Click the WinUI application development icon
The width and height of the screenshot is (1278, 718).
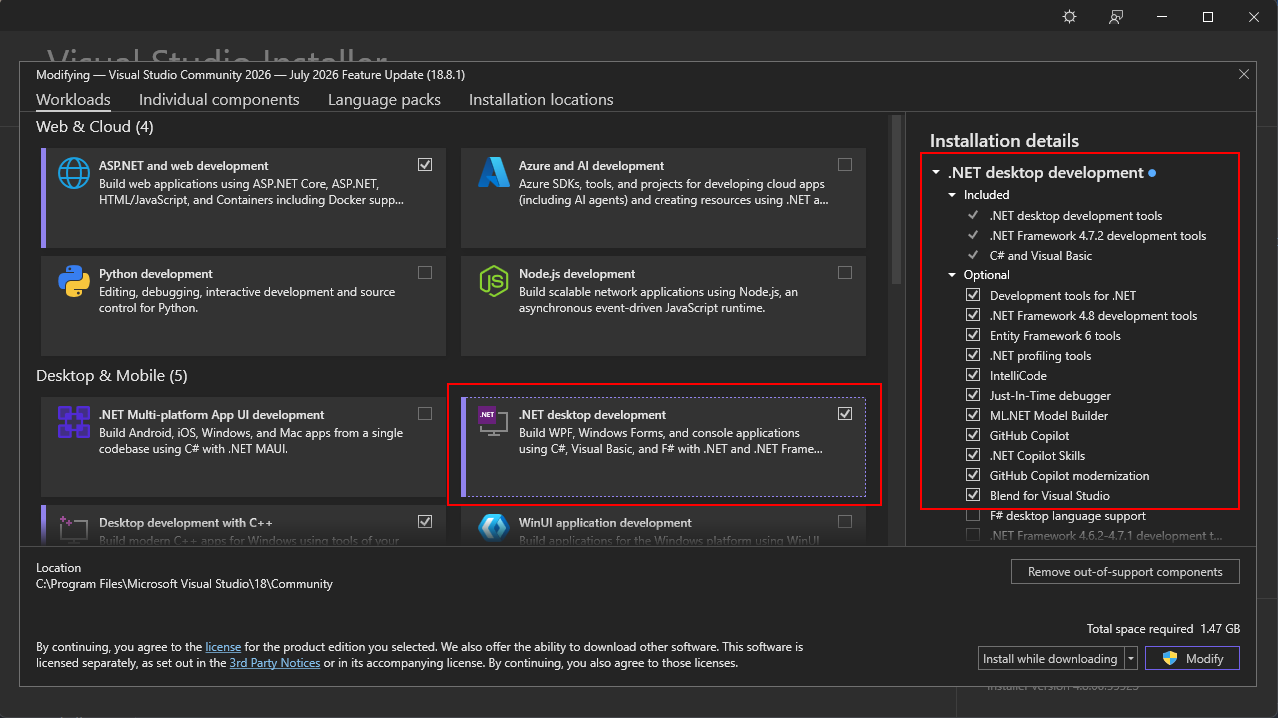[x=494, y=528]
